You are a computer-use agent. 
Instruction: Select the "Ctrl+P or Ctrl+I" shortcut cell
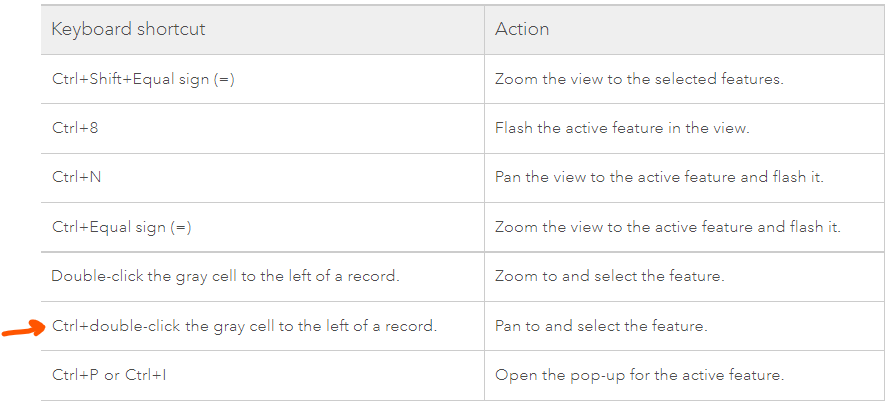(x=110, y=376)
